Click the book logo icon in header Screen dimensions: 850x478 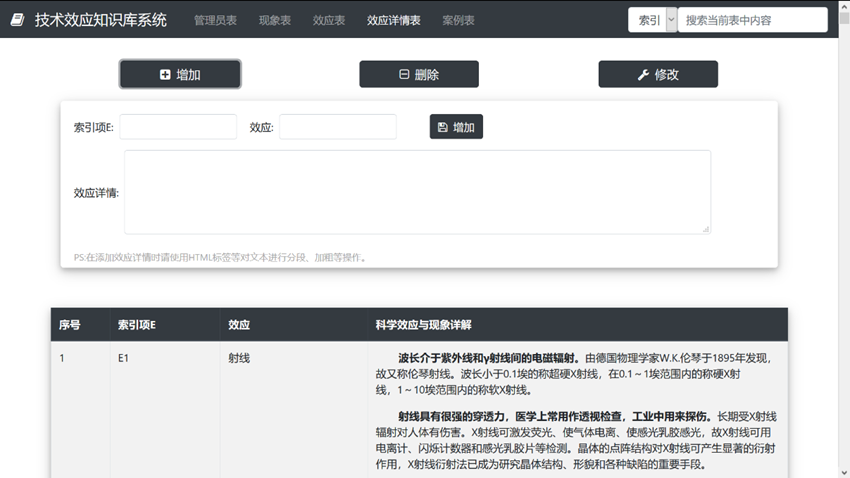click(x=17, y=20)
